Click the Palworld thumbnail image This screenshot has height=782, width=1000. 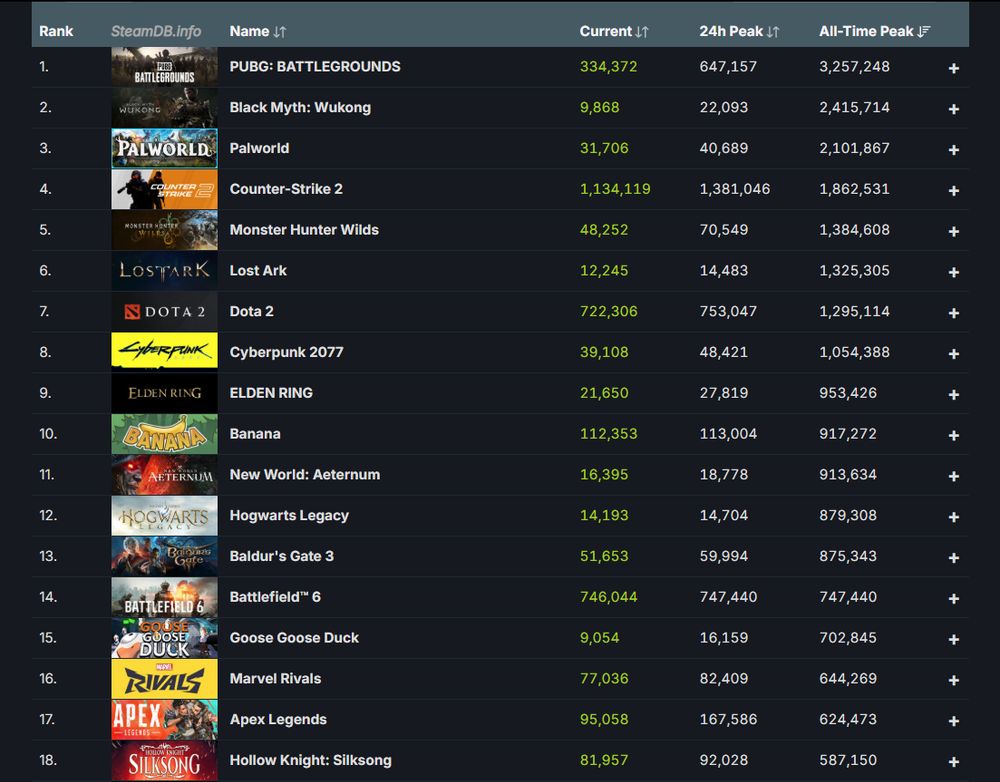tap(165, 148)
